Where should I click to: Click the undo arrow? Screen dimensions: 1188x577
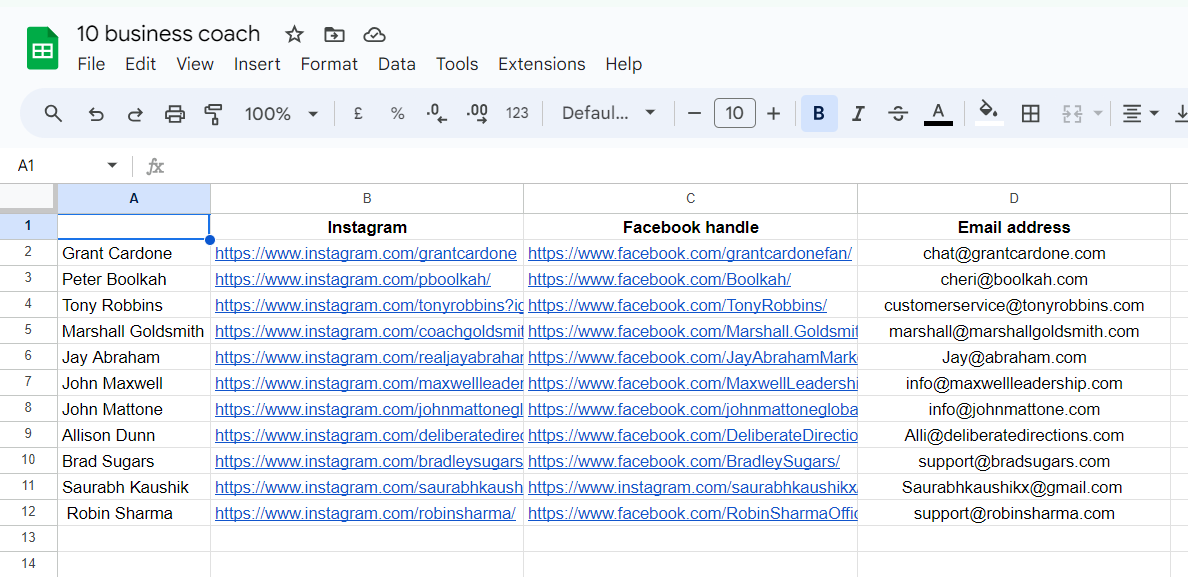click(95, 114)
